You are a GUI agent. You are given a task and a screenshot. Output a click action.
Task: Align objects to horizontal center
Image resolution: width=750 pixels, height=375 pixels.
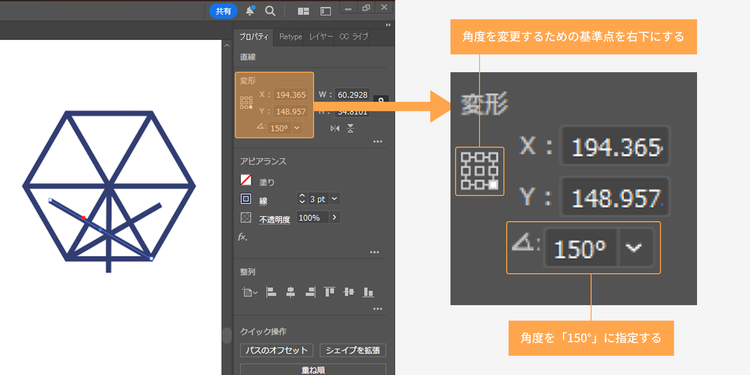[x=290, y=292]
